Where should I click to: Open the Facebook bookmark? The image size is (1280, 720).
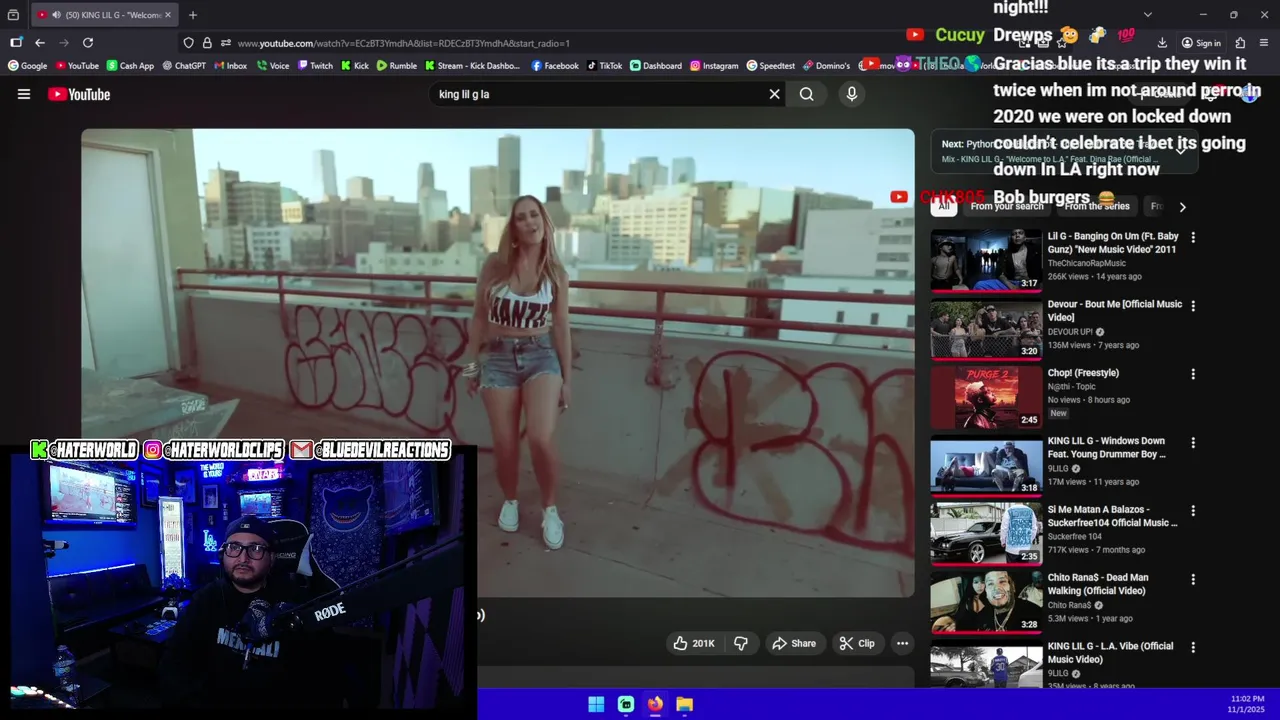click(x=555, y=66)
